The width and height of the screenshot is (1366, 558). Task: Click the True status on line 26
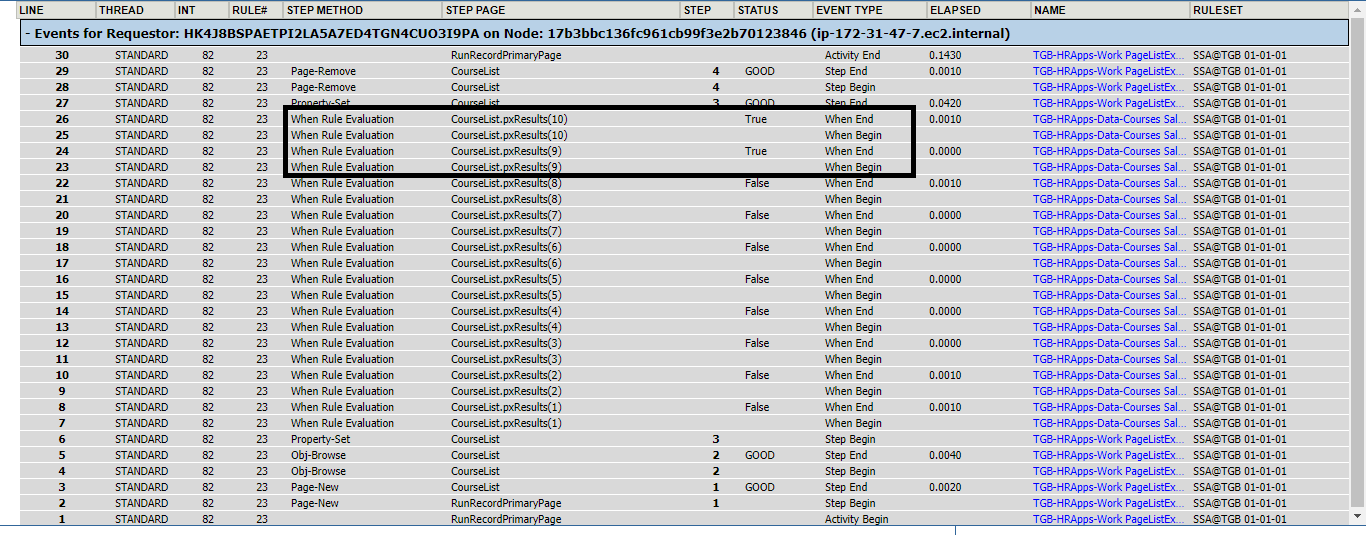point(756,119)
